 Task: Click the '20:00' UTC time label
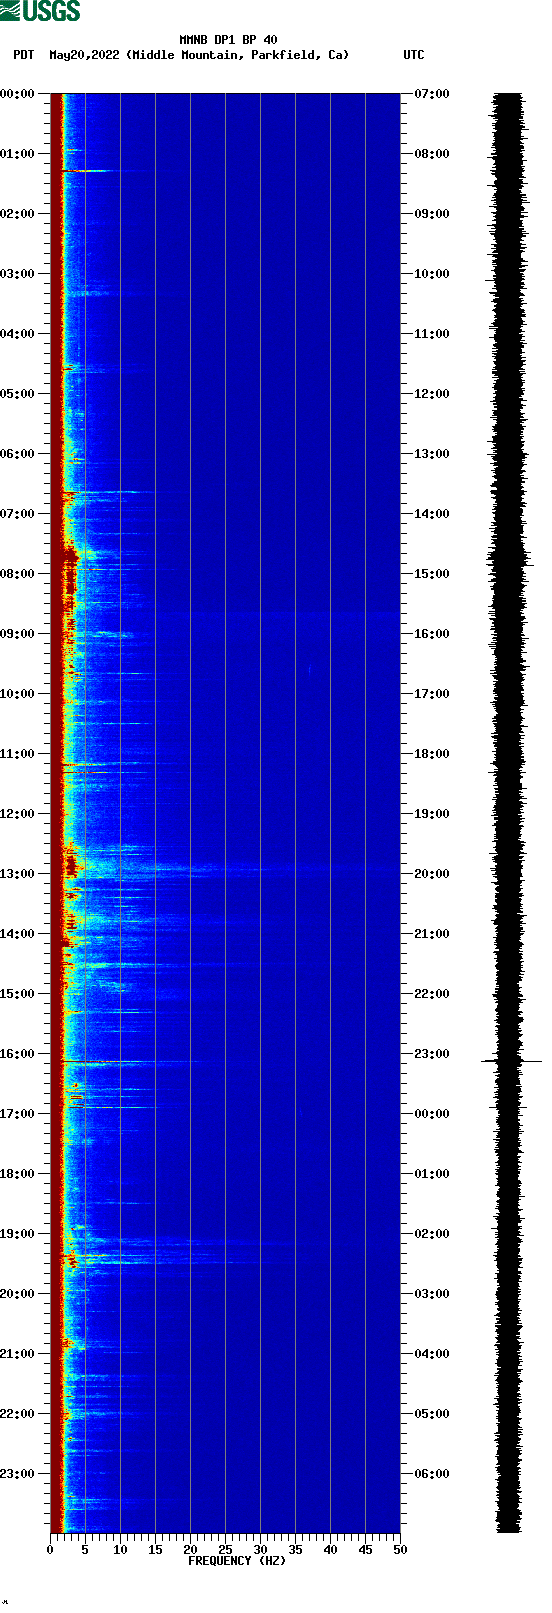tap(432, 874)
